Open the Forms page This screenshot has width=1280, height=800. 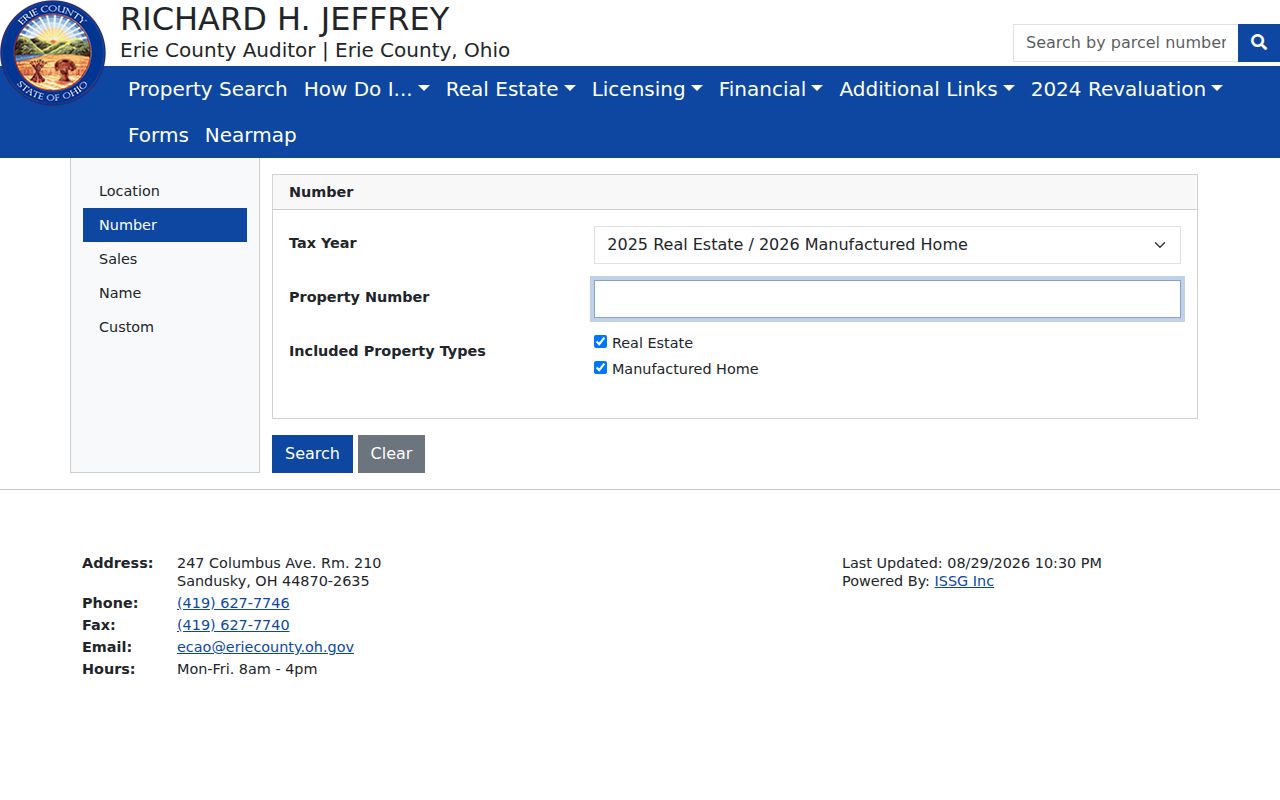click(x=158, y=135)
